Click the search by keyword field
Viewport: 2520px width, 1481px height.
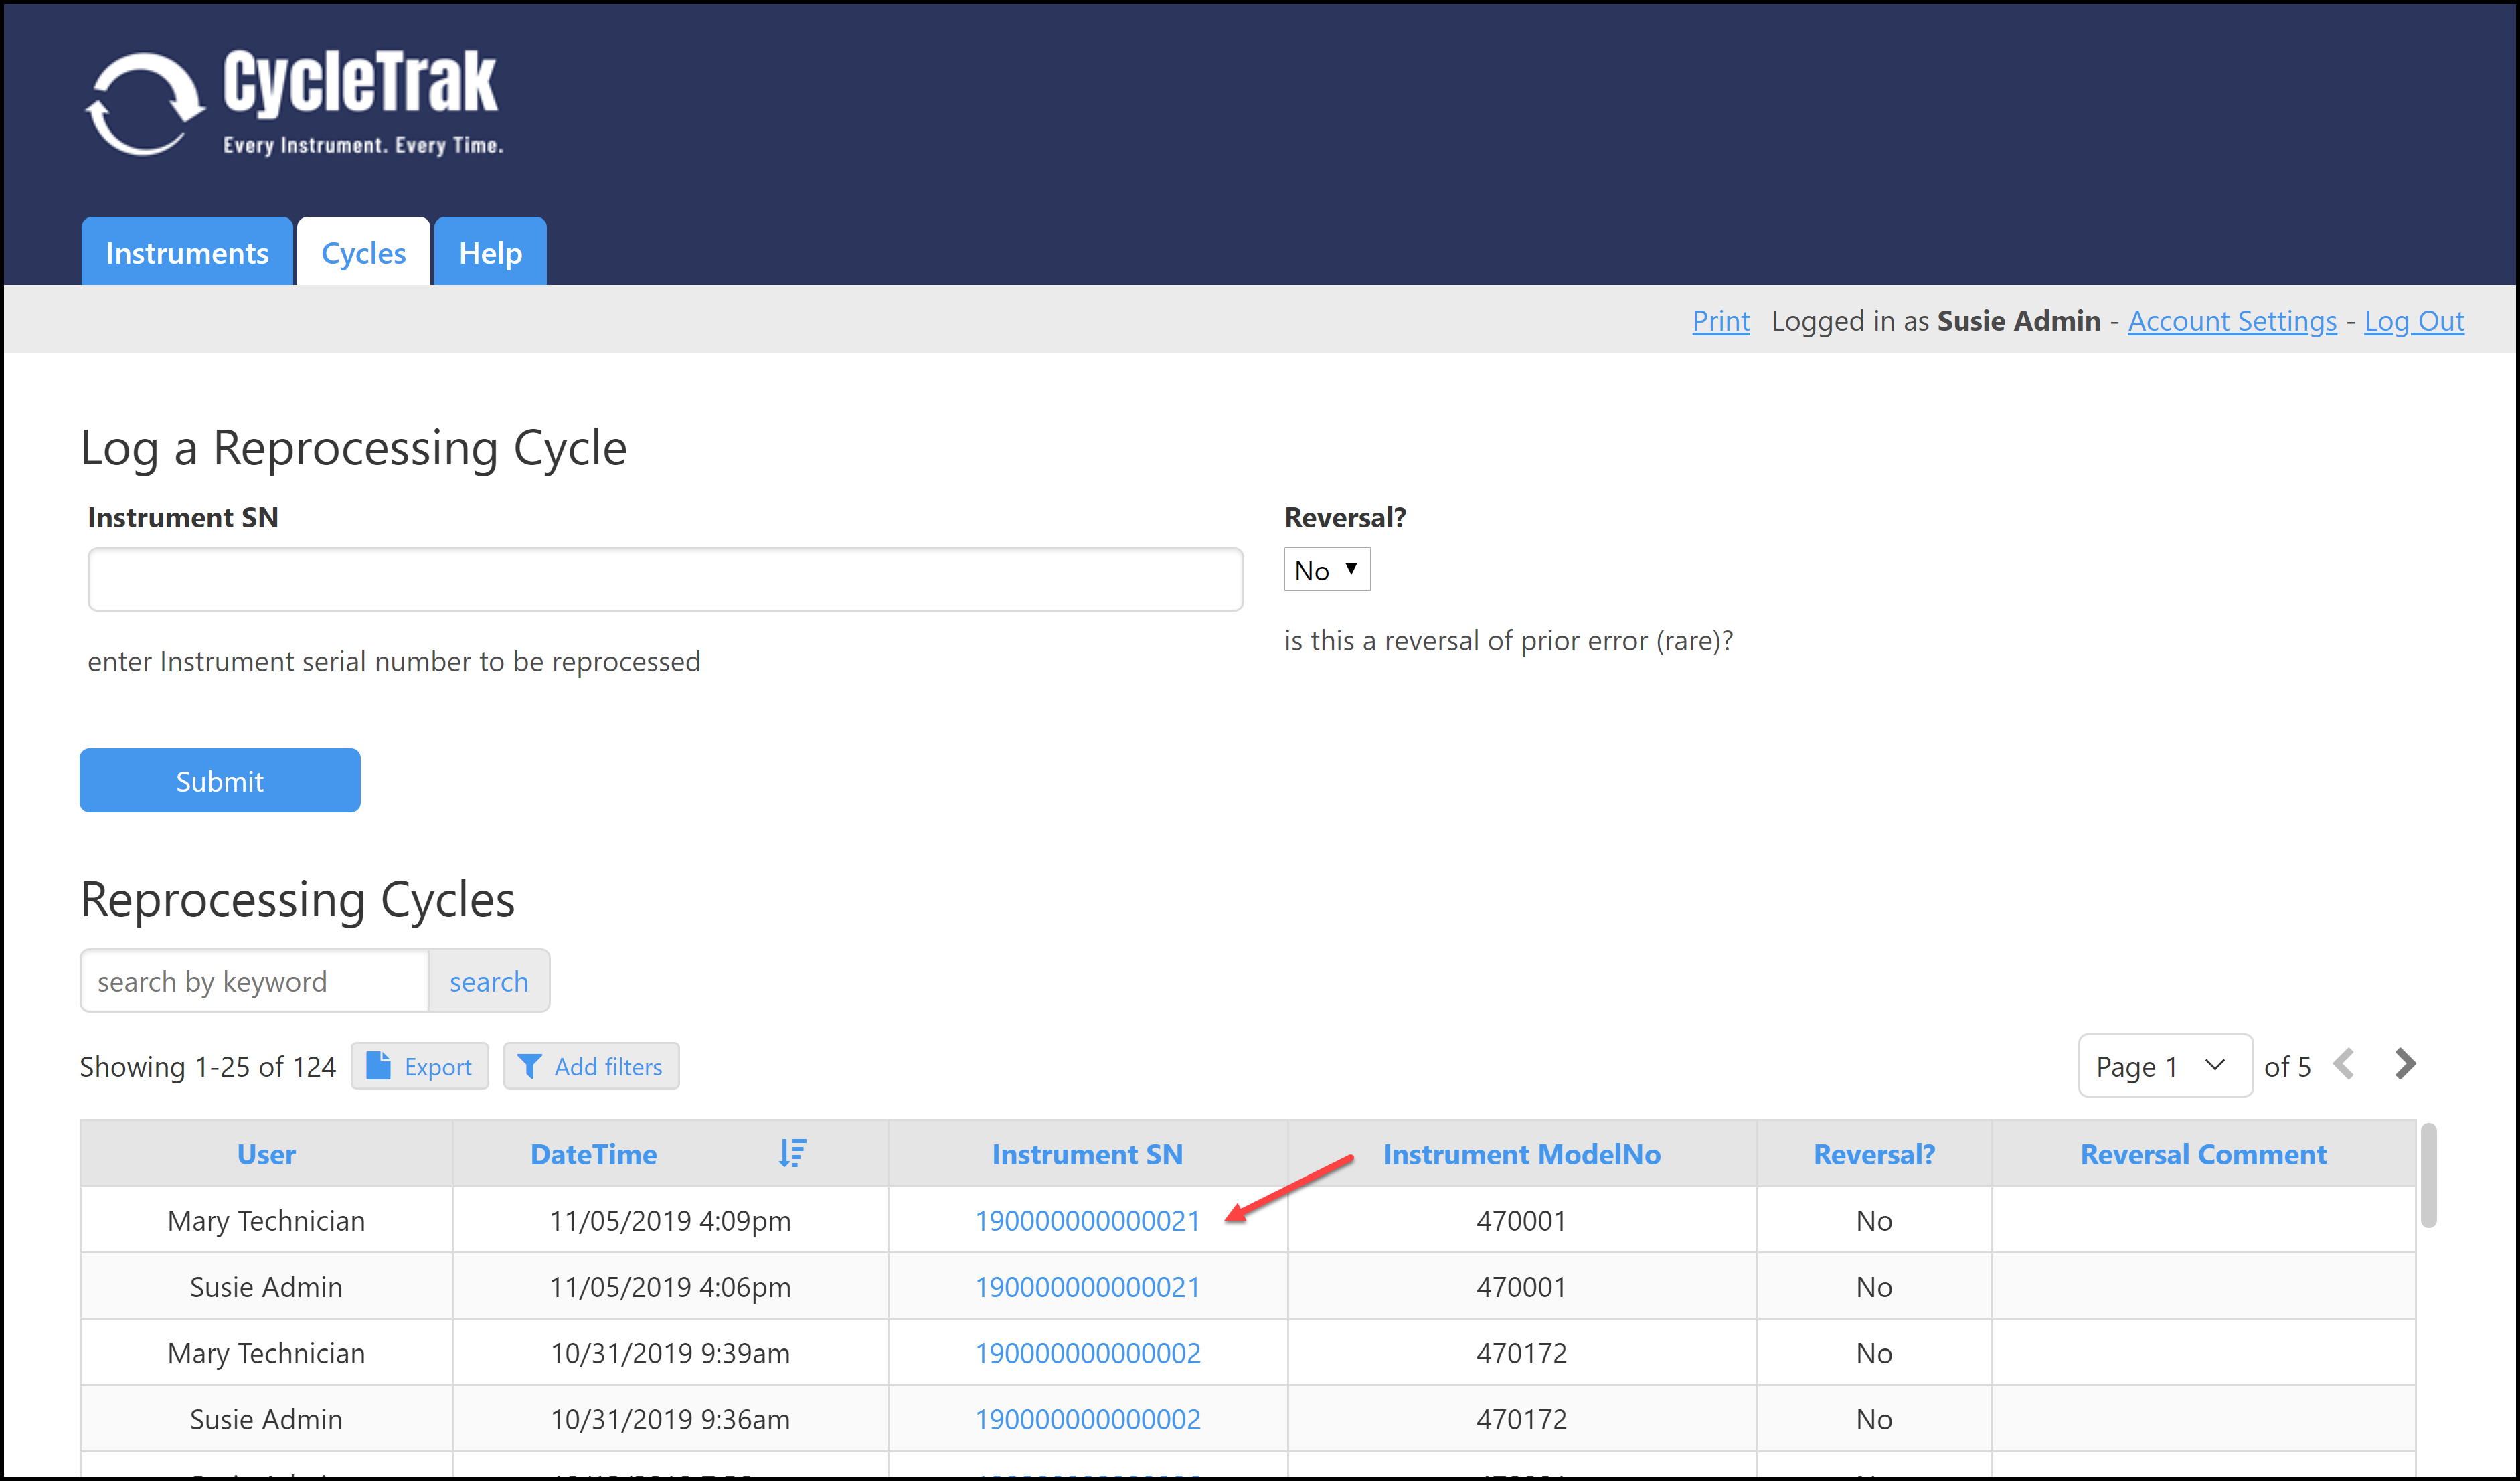(x=255, y=982)
